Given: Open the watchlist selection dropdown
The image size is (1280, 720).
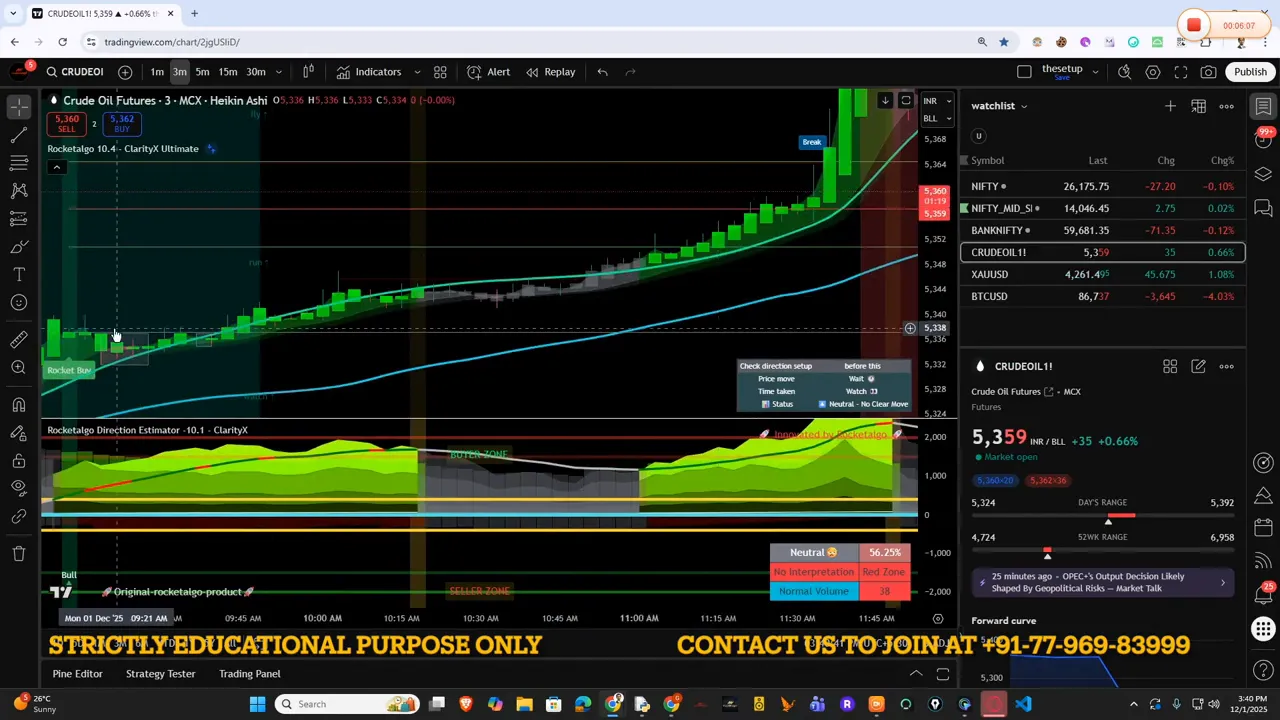Looking at the screenshot, I should 1026,105.
